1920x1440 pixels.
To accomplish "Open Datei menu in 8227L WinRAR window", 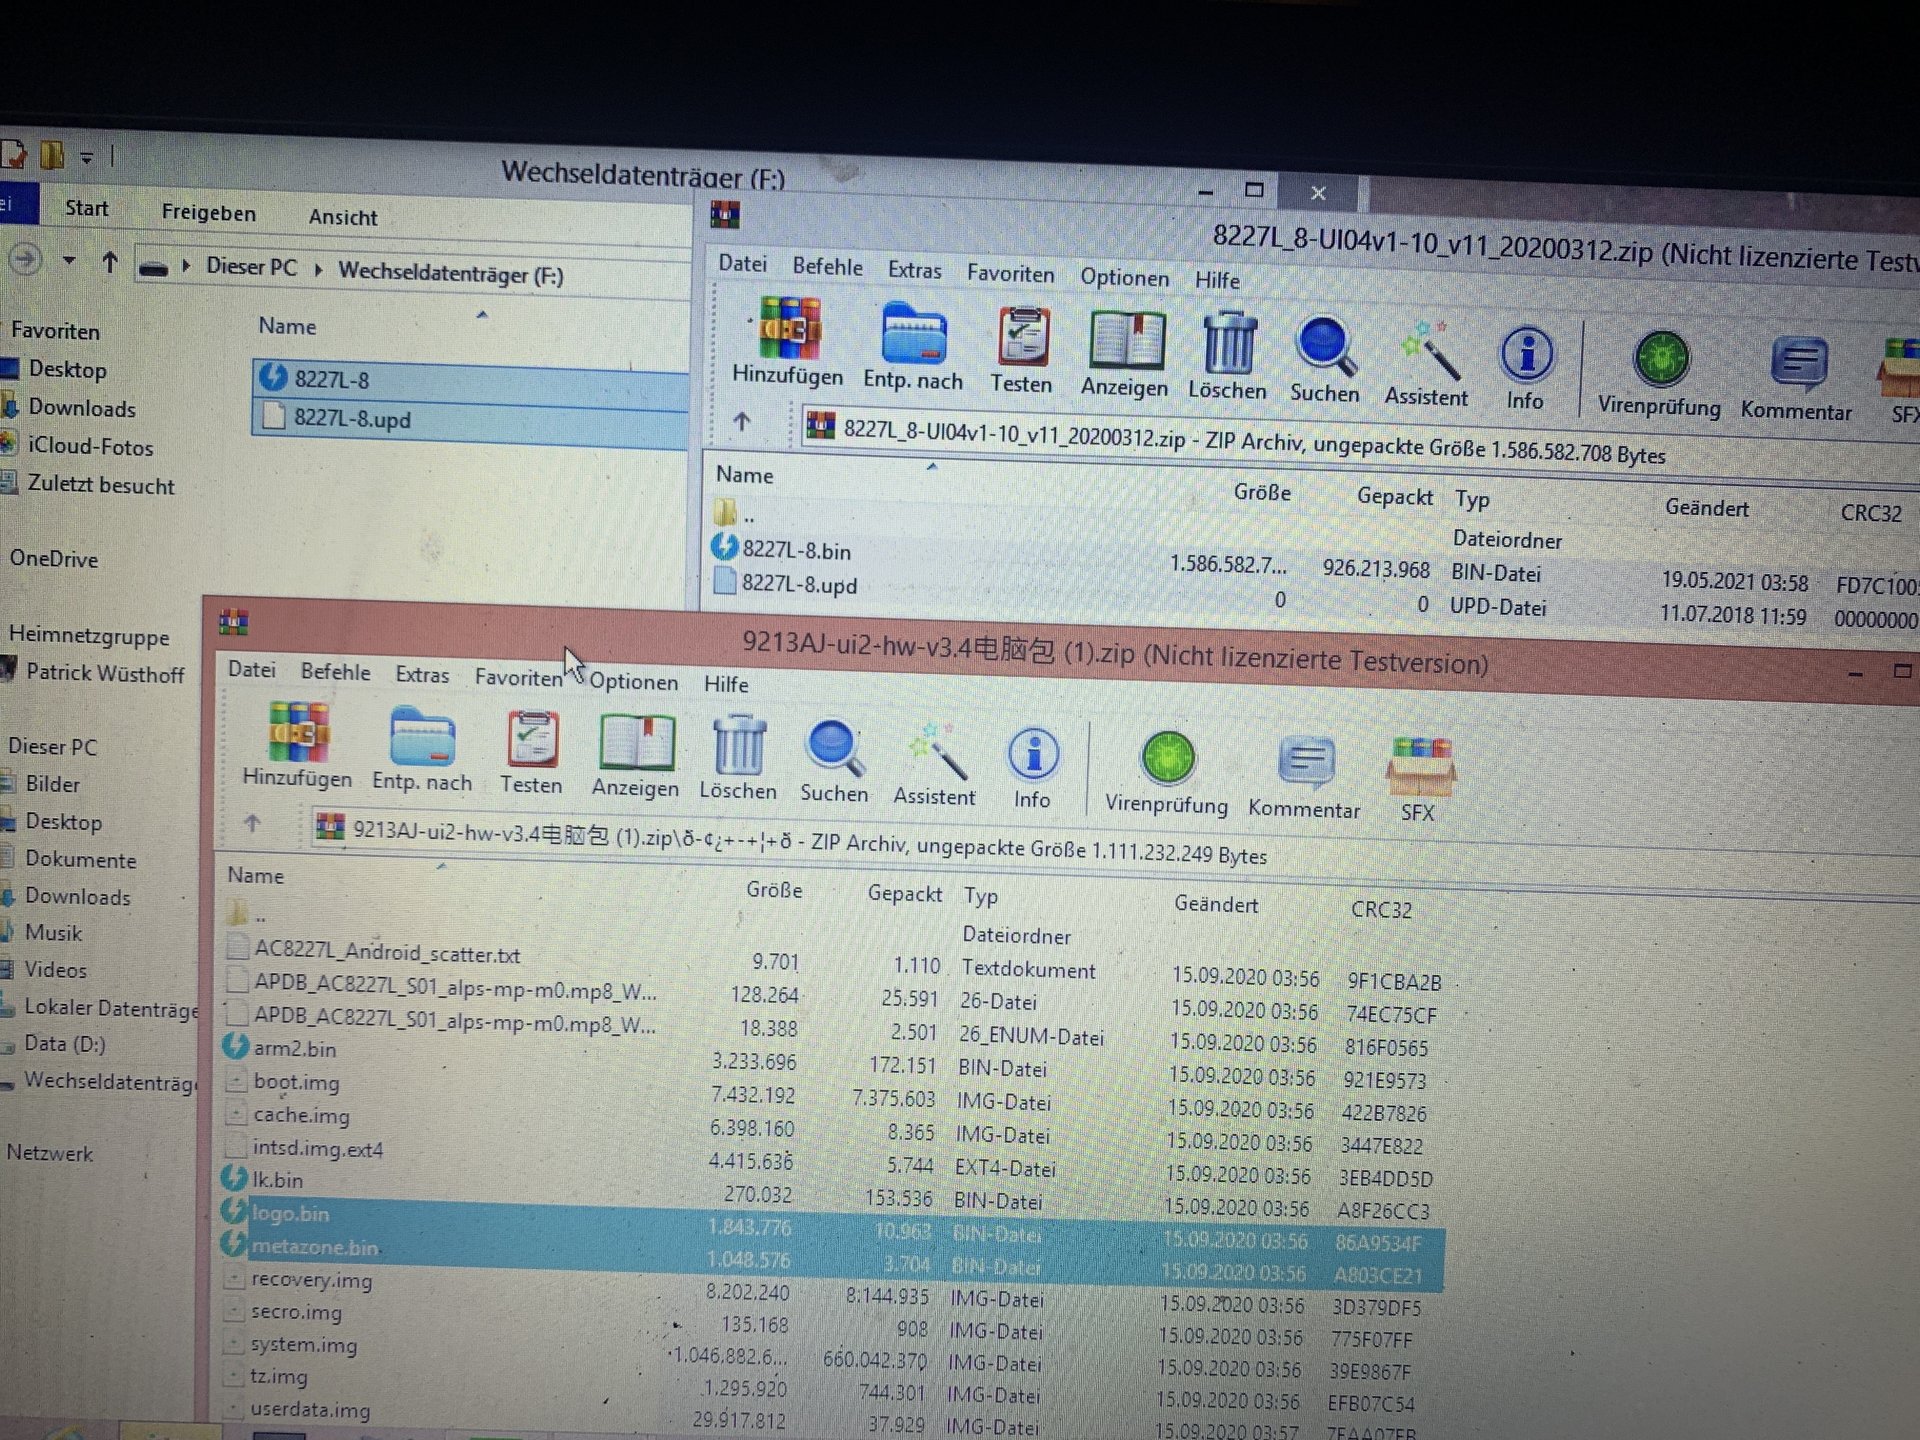I will (x=743, y=263).
